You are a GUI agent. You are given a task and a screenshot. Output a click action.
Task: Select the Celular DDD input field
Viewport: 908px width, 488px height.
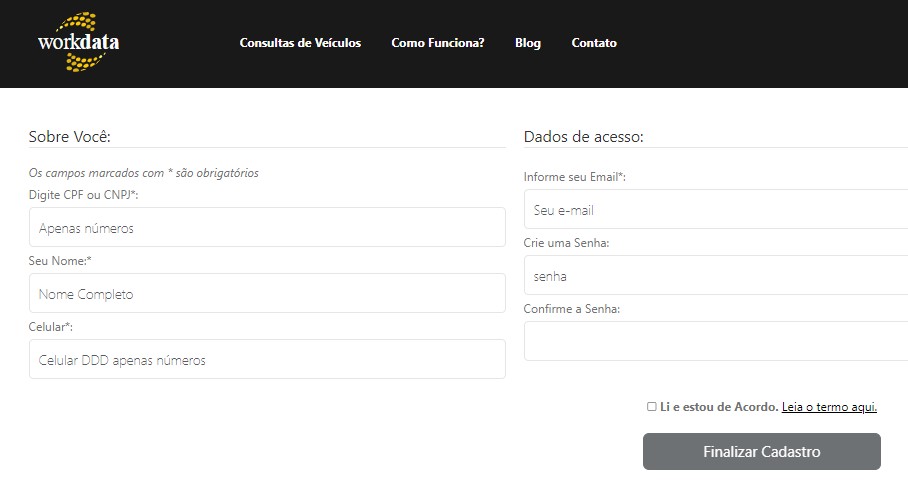pos(267,359)
